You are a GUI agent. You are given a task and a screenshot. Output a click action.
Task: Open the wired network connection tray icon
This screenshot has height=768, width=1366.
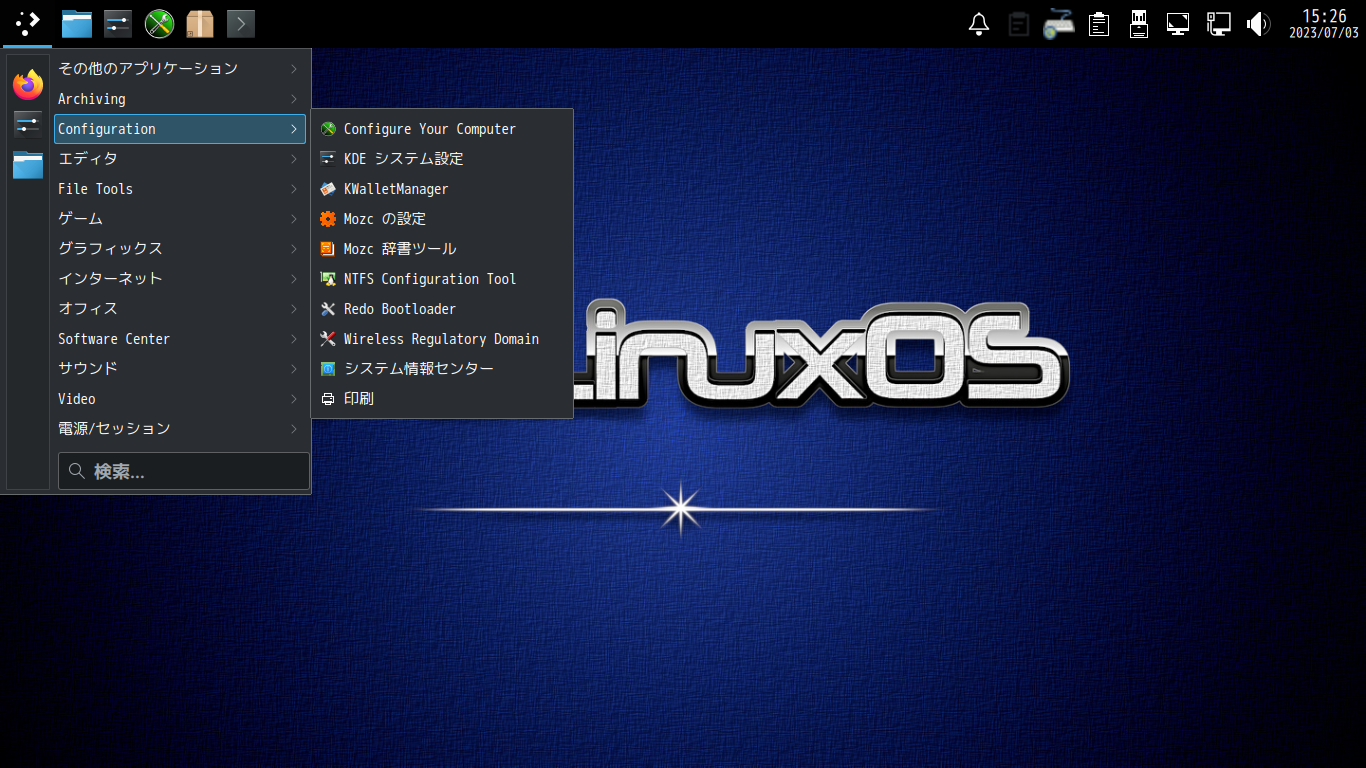coord(1218,24)
